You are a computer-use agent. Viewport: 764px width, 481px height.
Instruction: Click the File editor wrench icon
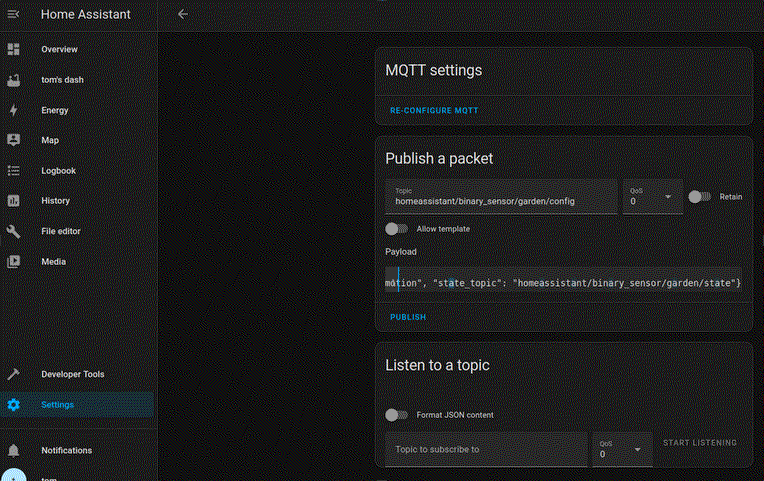click(14, 231)
